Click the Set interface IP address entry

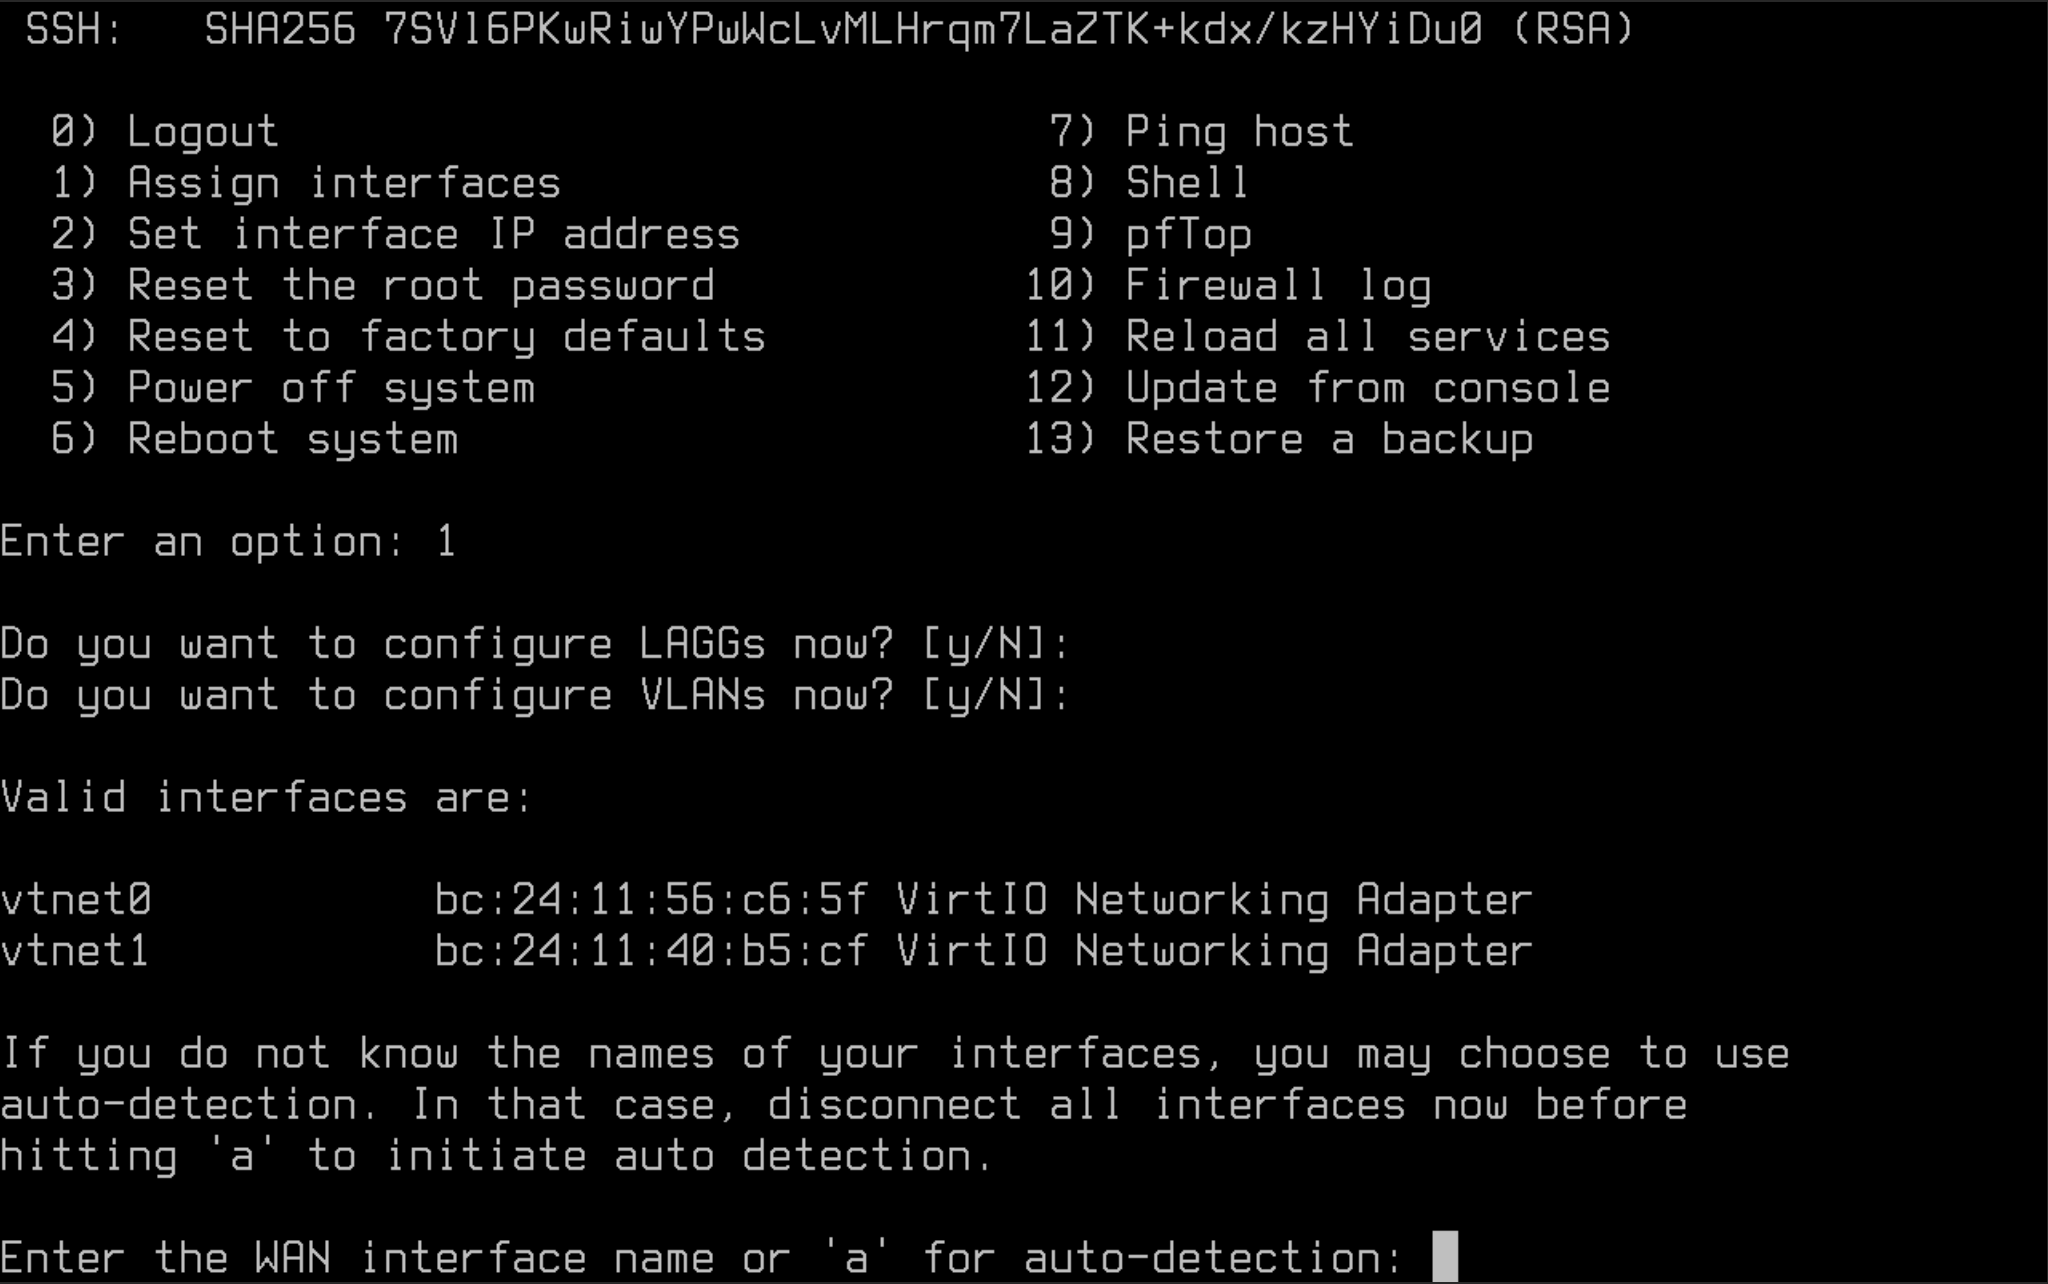[433, 234]
